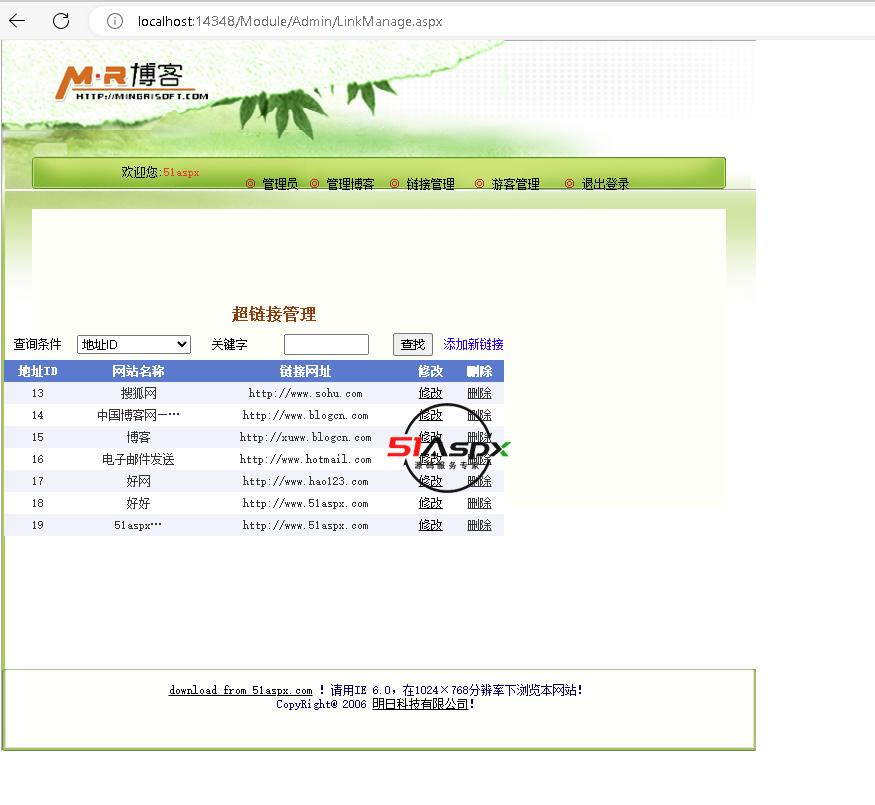Click 退出登录 to log out
Viewport: 875px width, 805px height.
[605, 184]
